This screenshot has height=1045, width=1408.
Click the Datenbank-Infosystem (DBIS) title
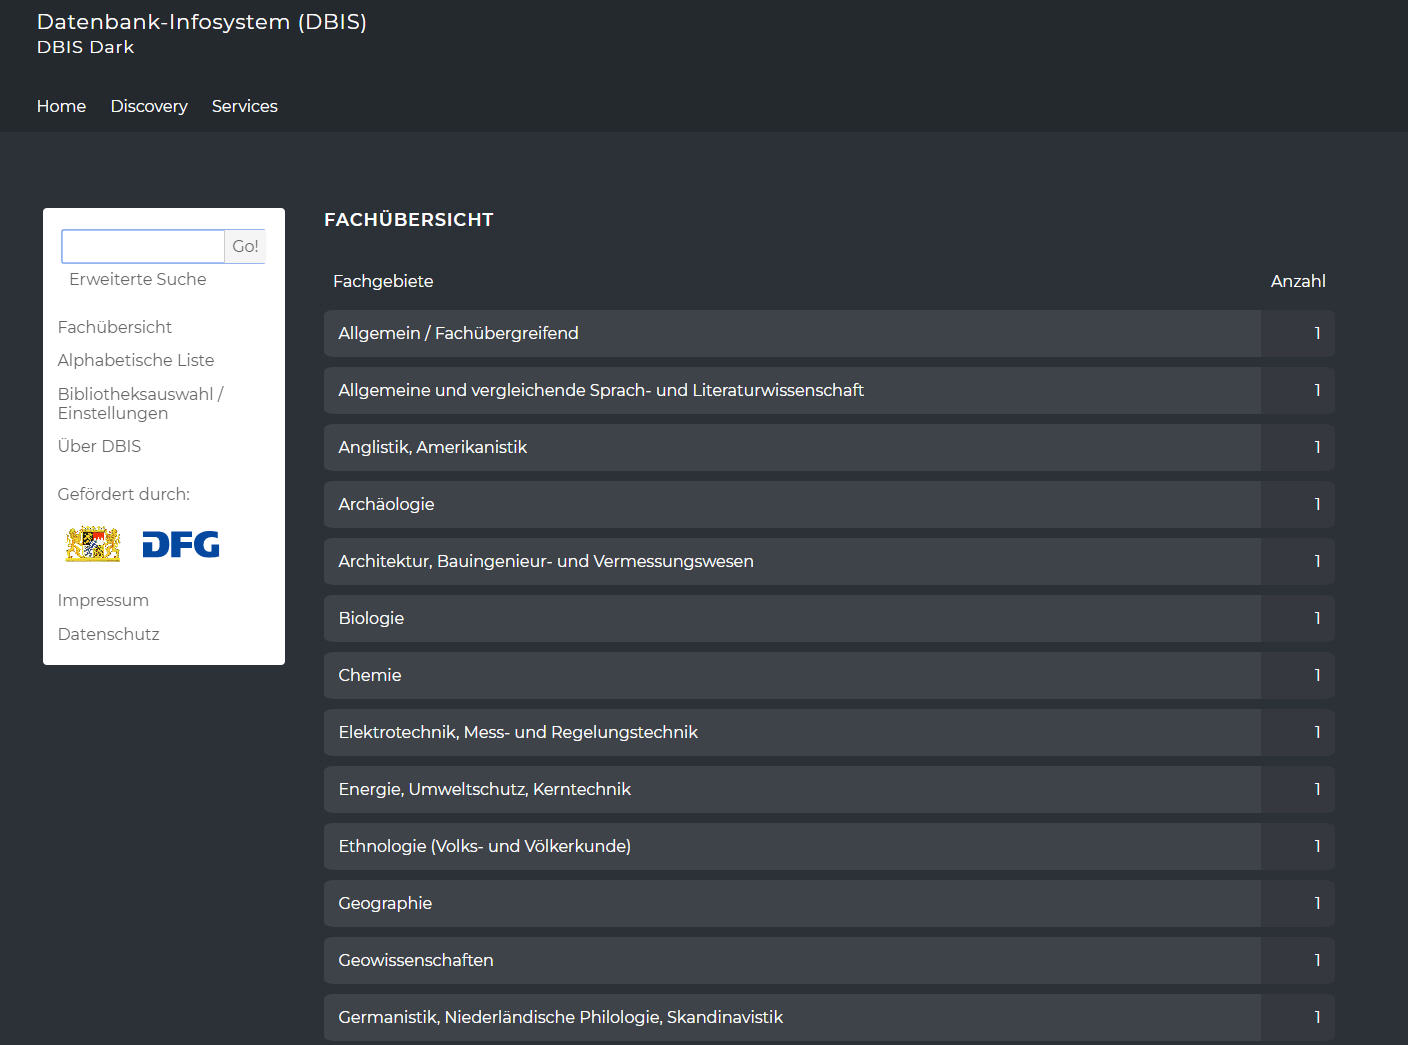202,22
